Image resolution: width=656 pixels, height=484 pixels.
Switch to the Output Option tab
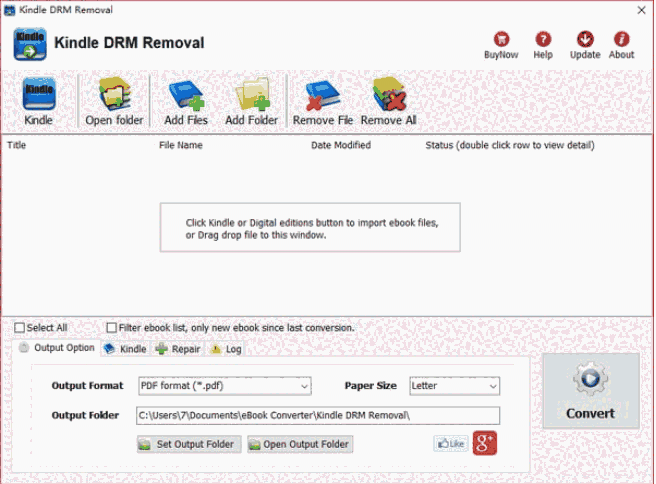coord(56,348)
